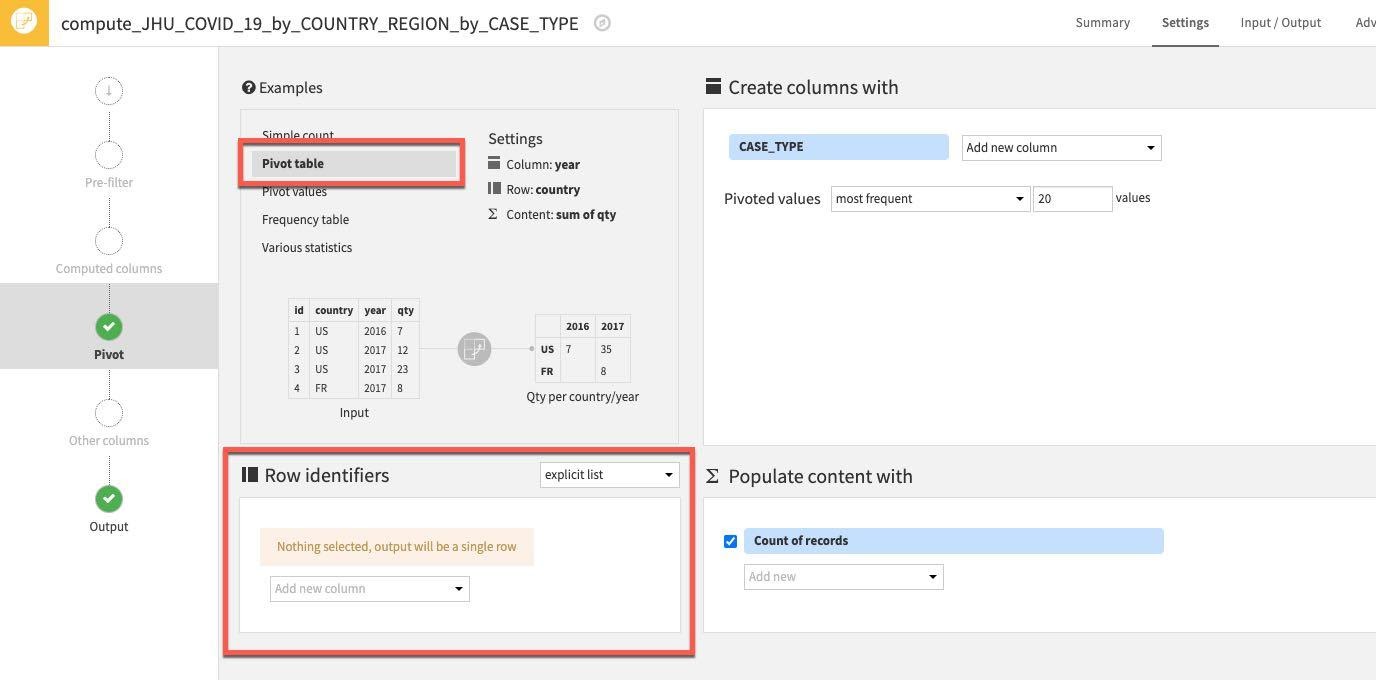This screenshot has width=1376, height=680.
Task: Click the edit icon beside recipe name
Action: pyautogui.click(x=602, y=23)
